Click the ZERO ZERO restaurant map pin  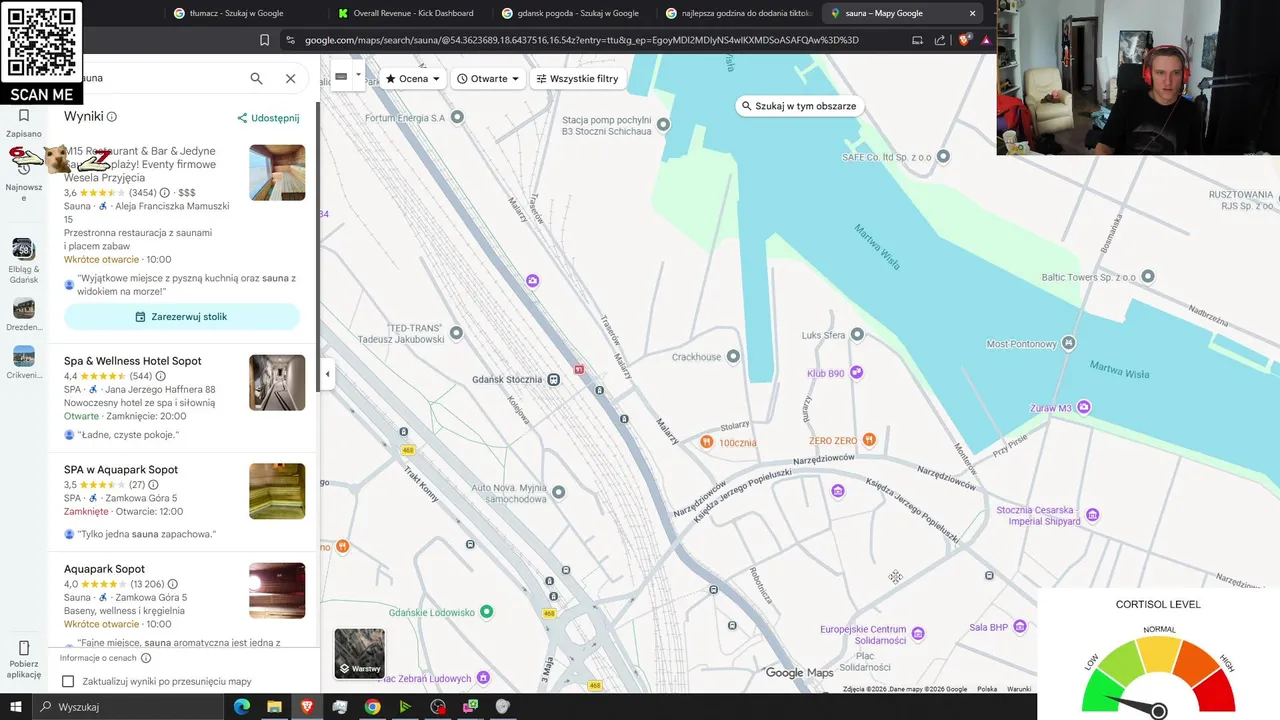click(869, 440)
